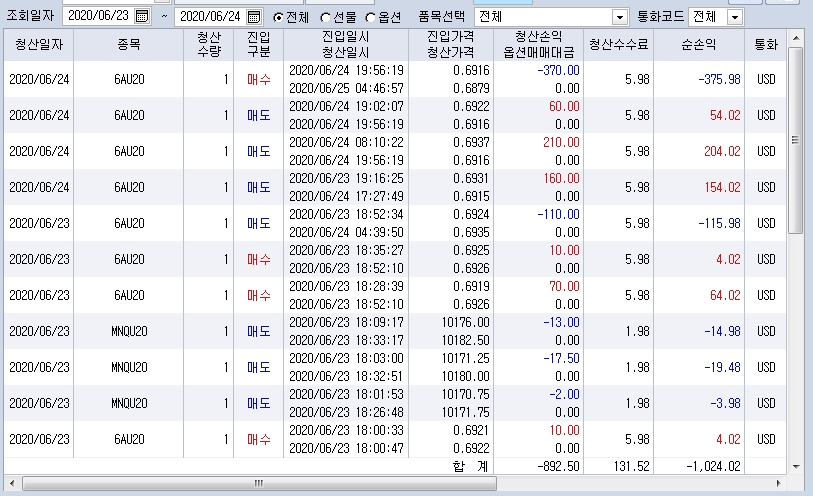Viewport: 813px width, 496px height.
Task: Click entry price 10176.00
Action: pyautogui.click(x=465, y=322)
